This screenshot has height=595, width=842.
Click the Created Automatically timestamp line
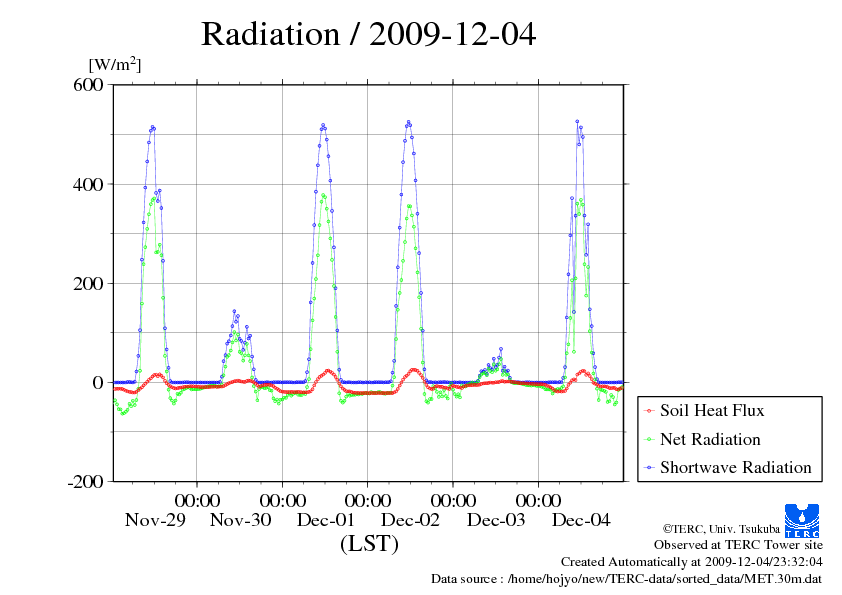click(691, 562)
